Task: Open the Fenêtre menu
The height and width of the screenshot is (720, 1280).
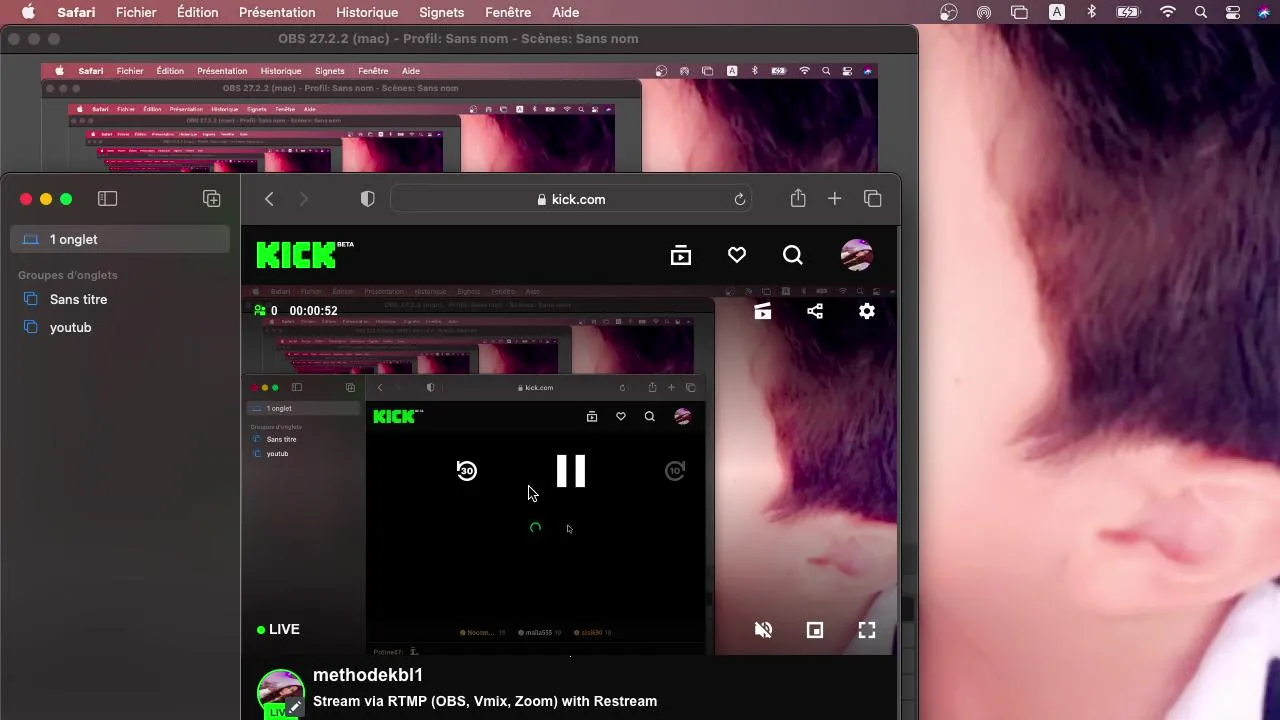Action: (508, 12)
